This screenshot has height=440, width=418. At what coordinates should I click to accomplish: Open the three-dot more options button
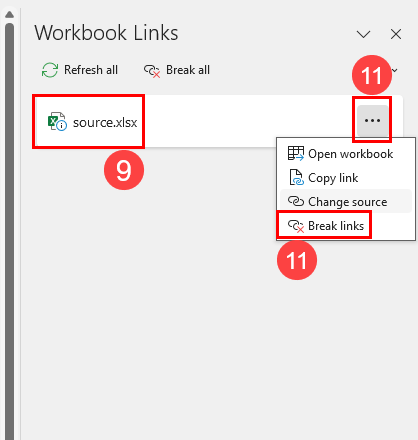(372, 120)
